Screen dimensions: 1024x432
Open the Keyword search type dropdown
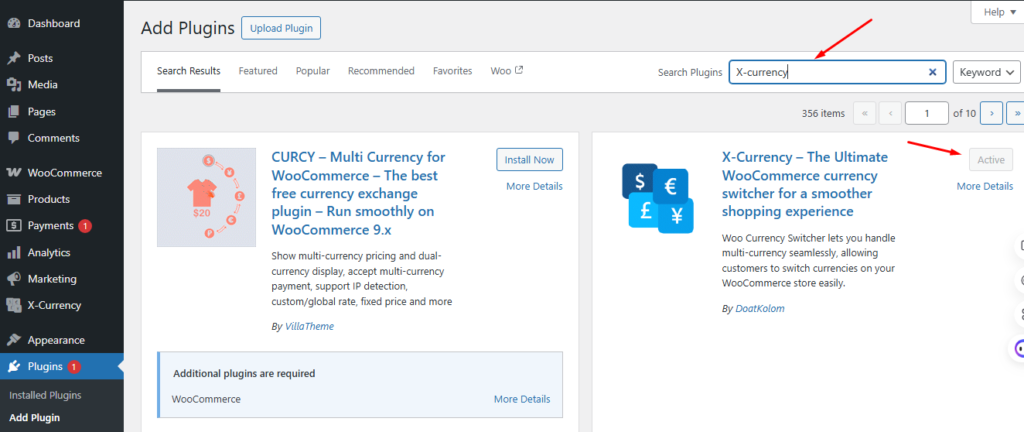pos(987,72)
